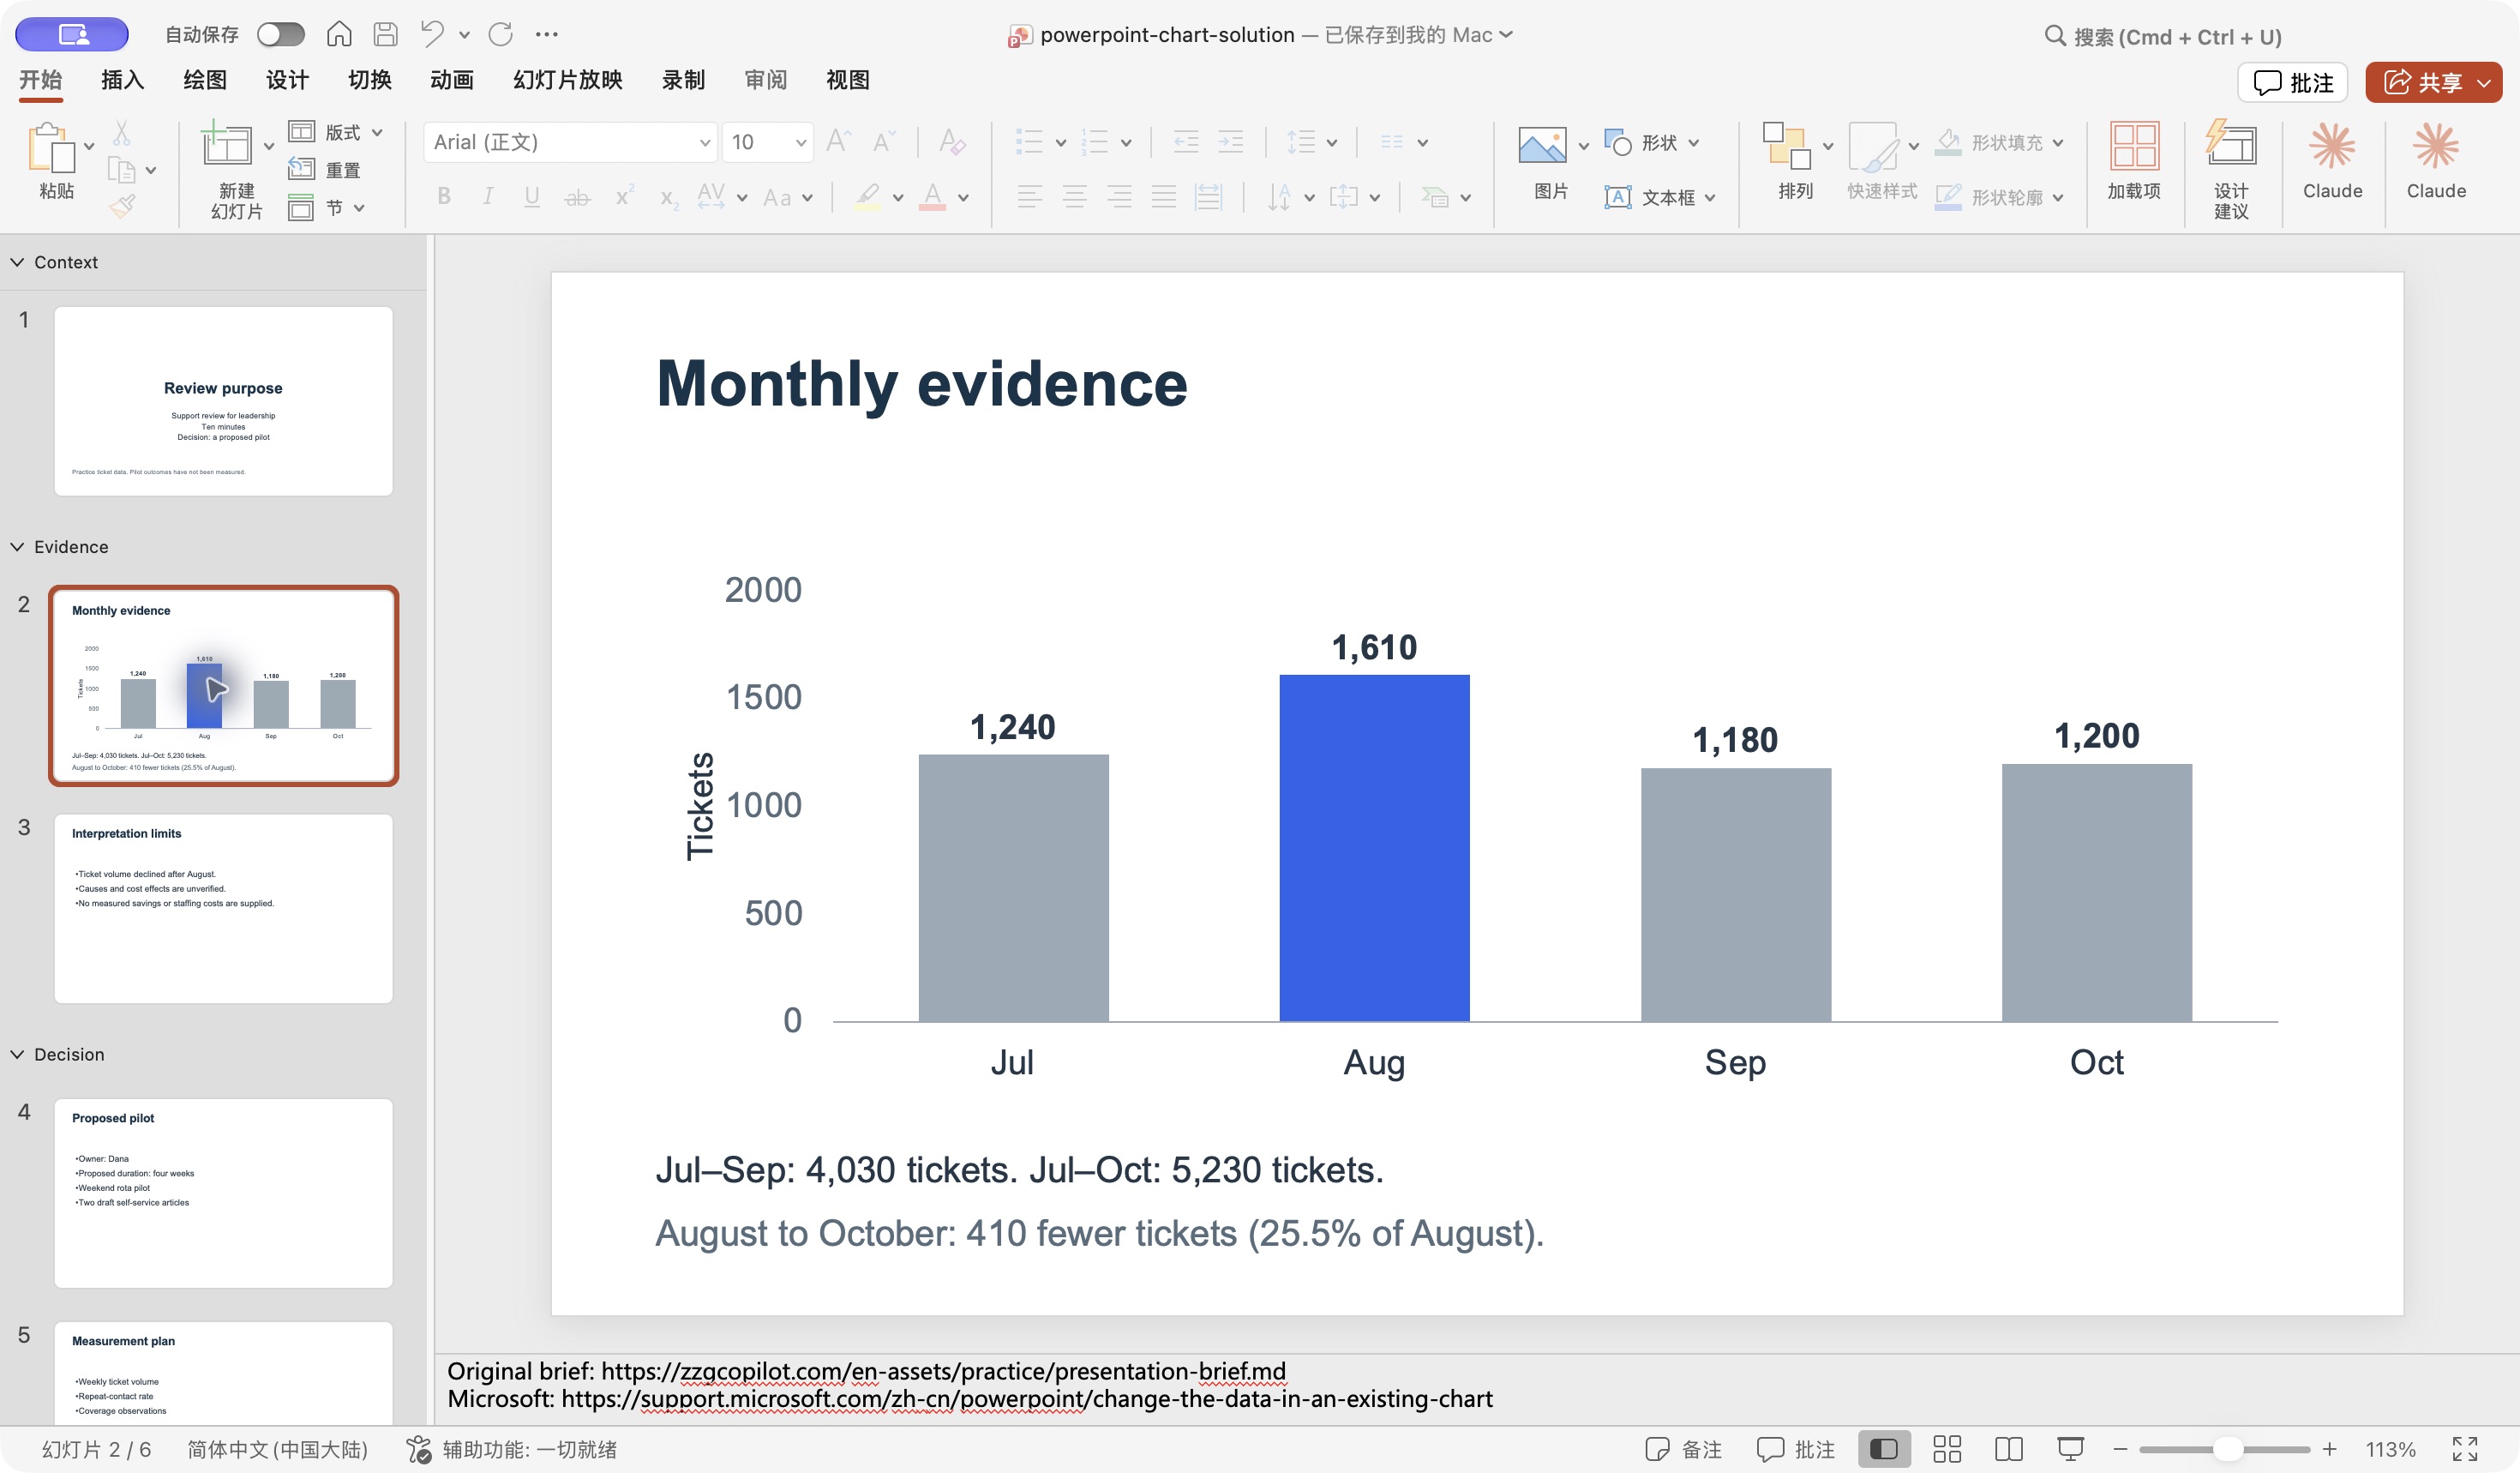This screenshot has width=2520, height=1473.
Task: Toggle Strikethrough formatting
Action: coord(577,197)
